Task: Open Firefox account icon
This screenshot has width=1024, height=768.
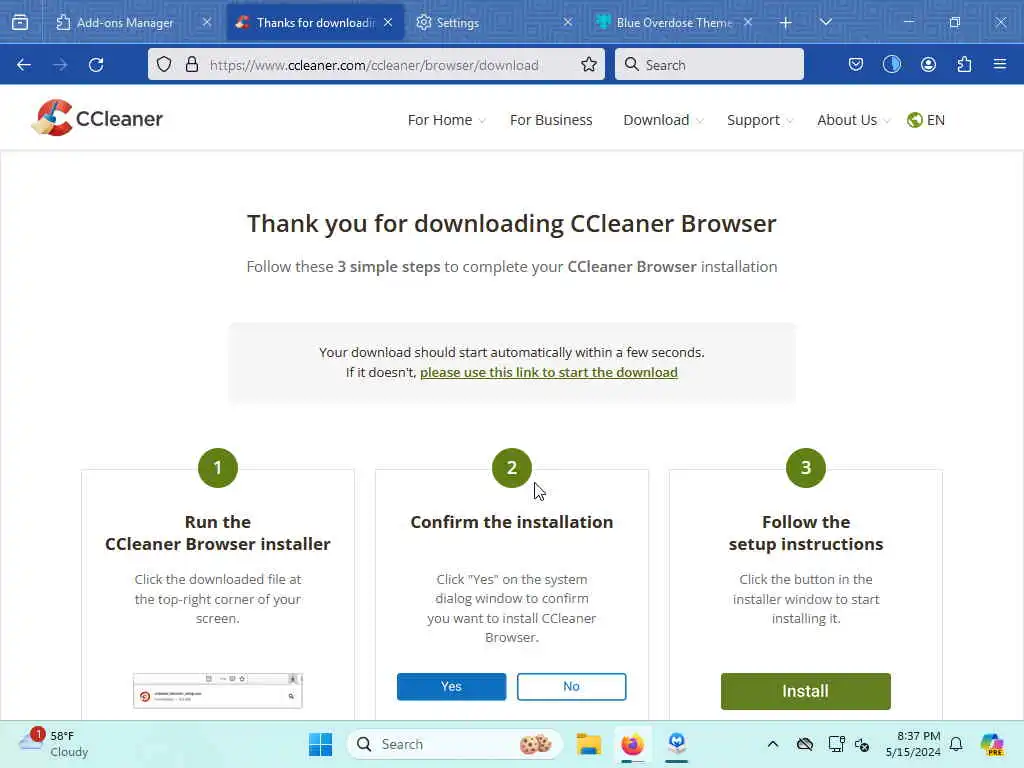Action: click(928, 65)
